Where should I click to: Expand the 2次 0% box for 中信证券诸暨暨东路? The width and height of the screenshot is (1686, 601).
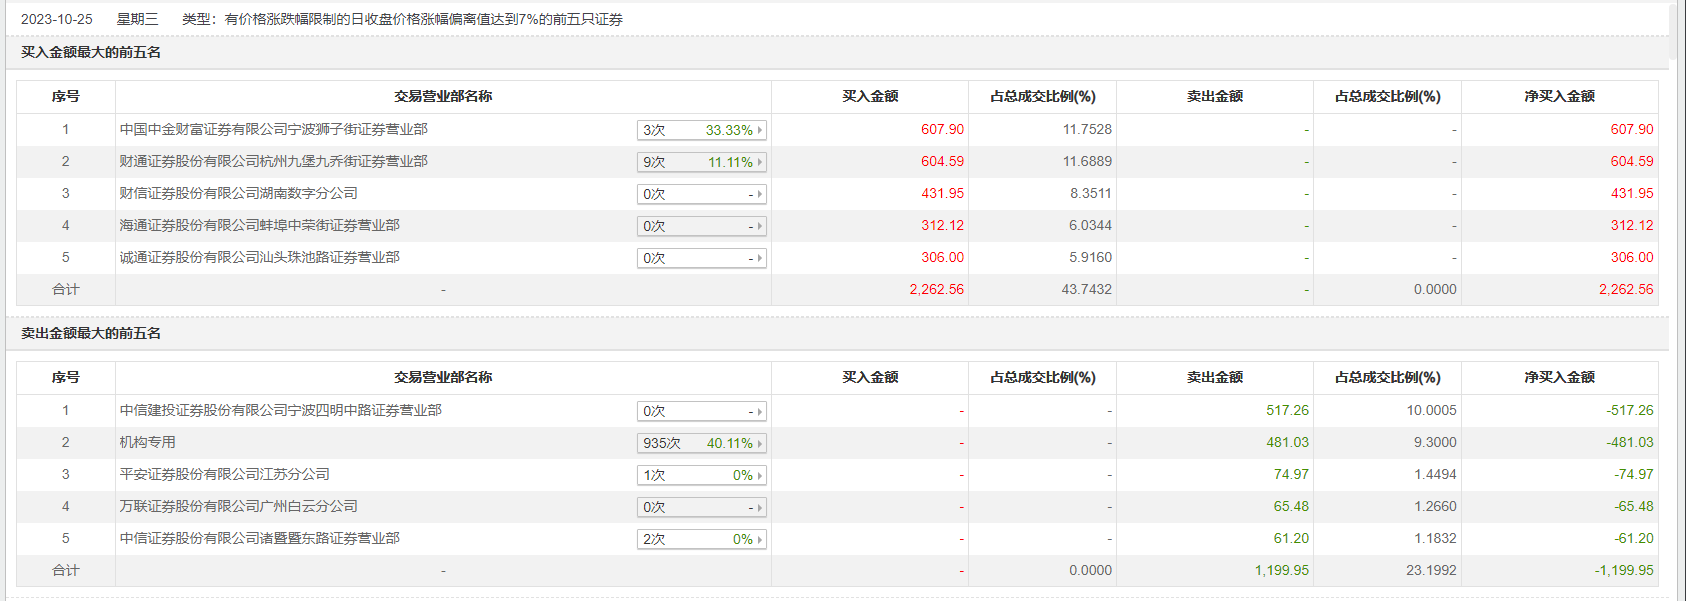coord(701,539)
